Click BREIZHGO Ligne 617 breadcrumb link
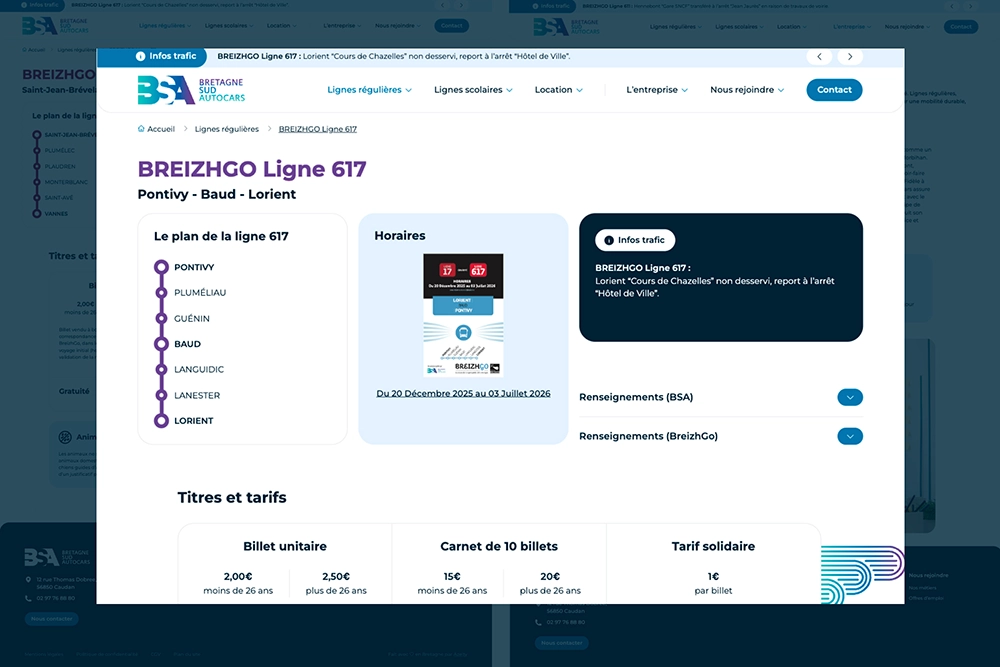This screenshot has width=1000, height=667. click(x=318, y=129)
